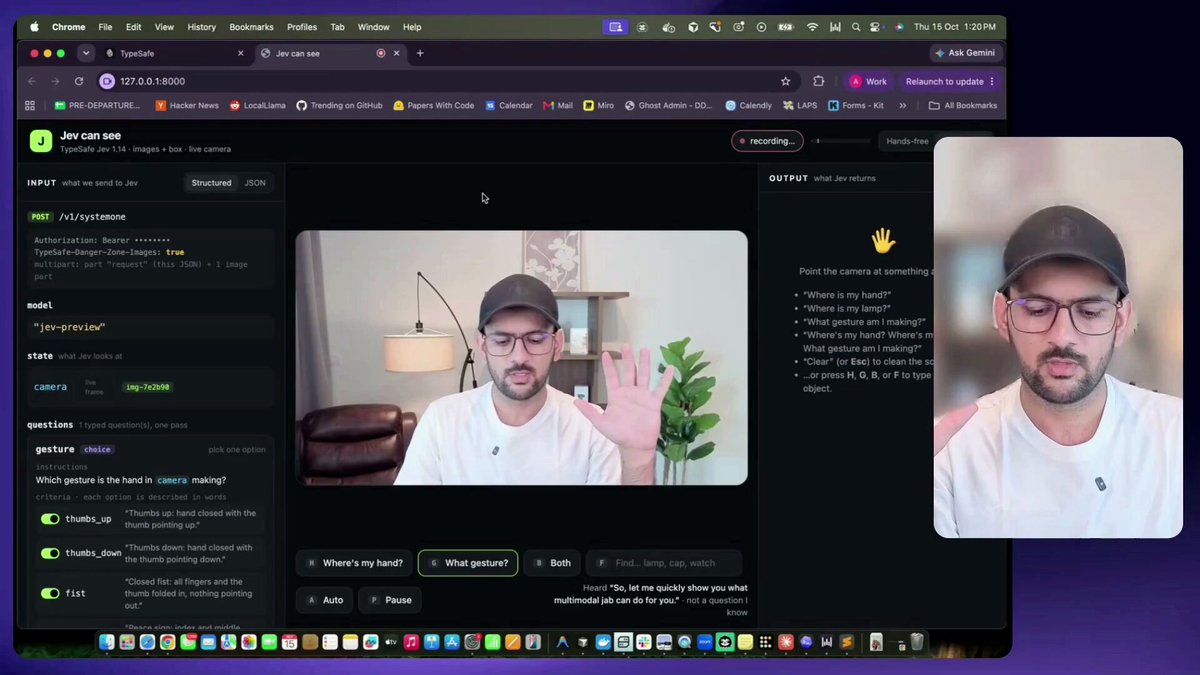Viewport: 1200px width, 675px height.
Task: Open the File menu
Action: click(x=105, y=27)
